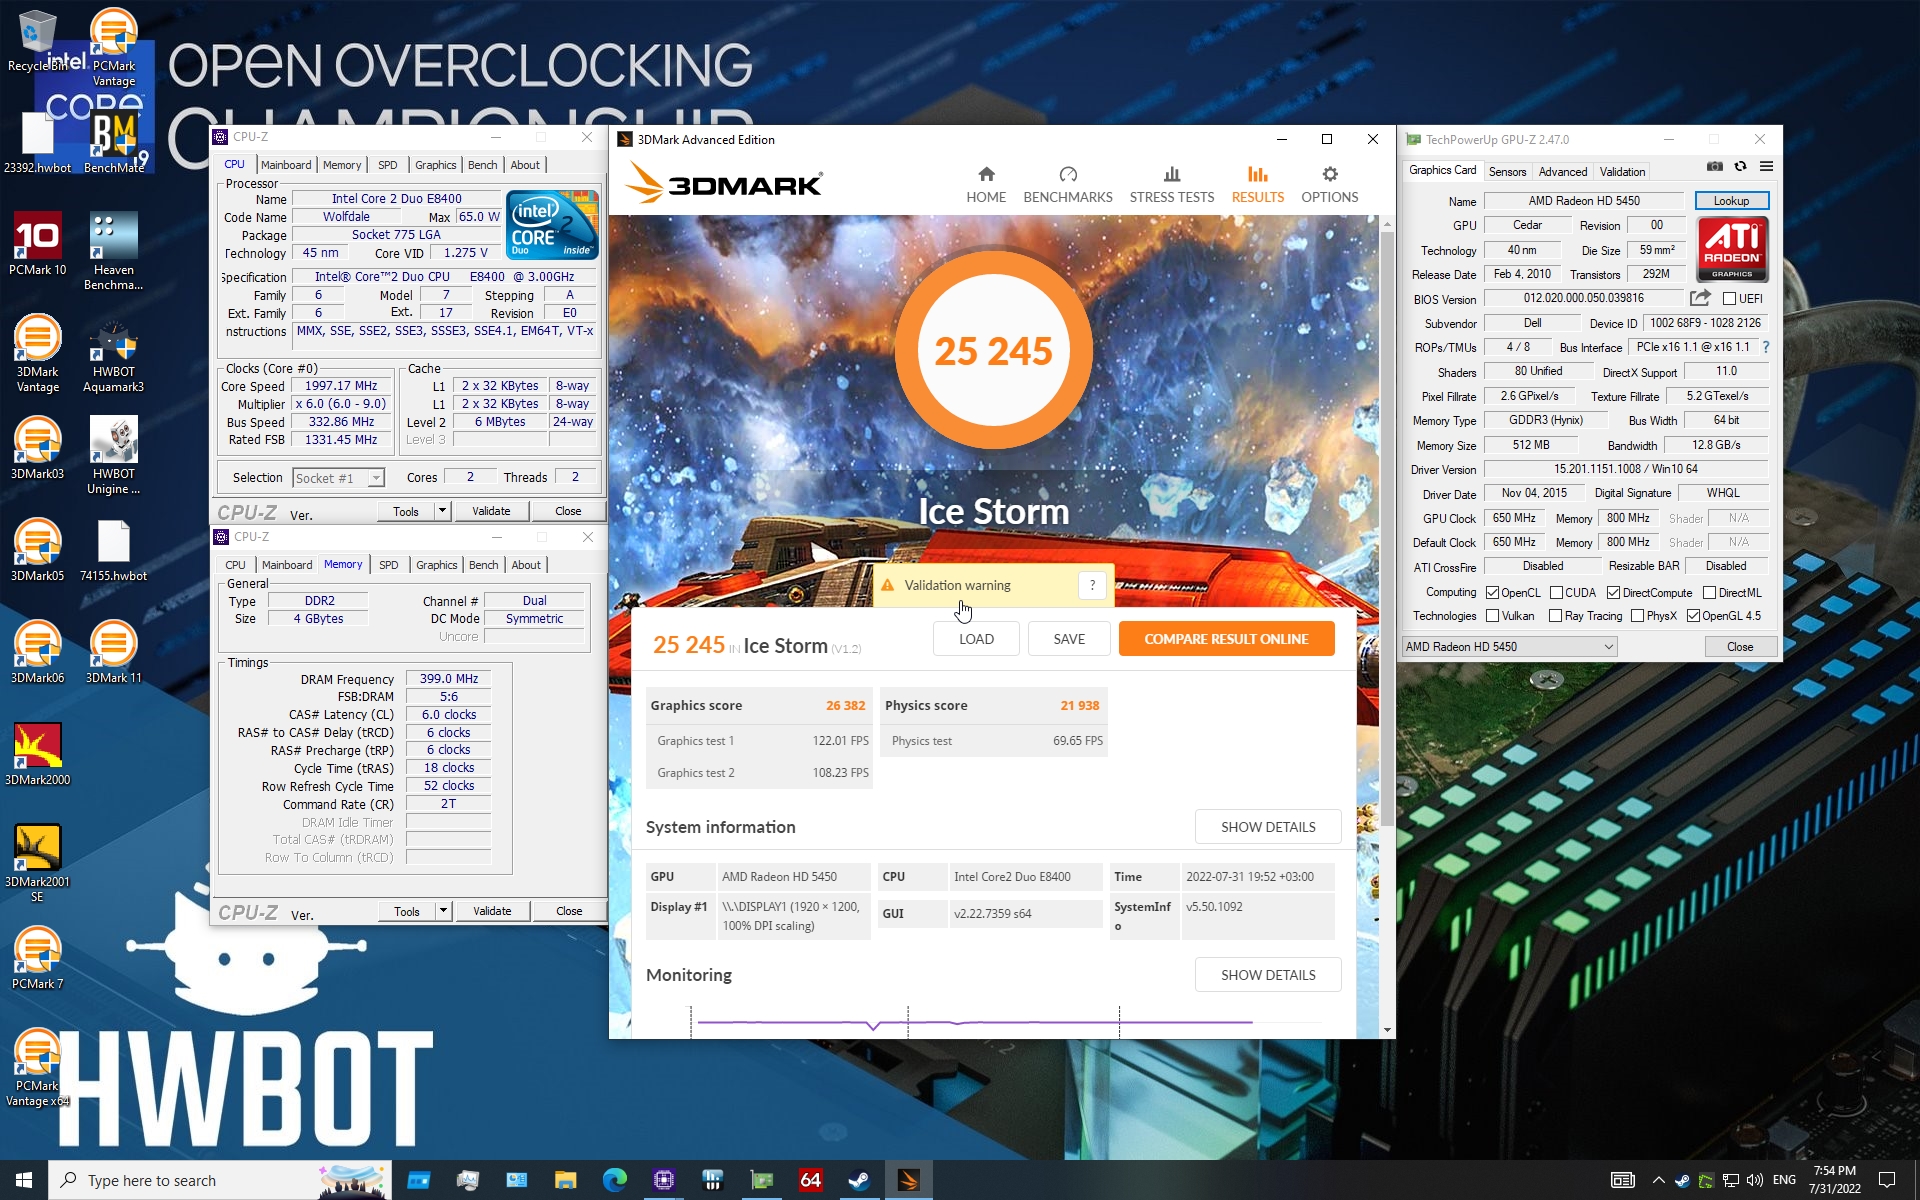Viewport: 1920px width, 1200px height.
Task: Click the Close button in GPU-Z
Action: pyautogui.click(x=1740, y=647)
